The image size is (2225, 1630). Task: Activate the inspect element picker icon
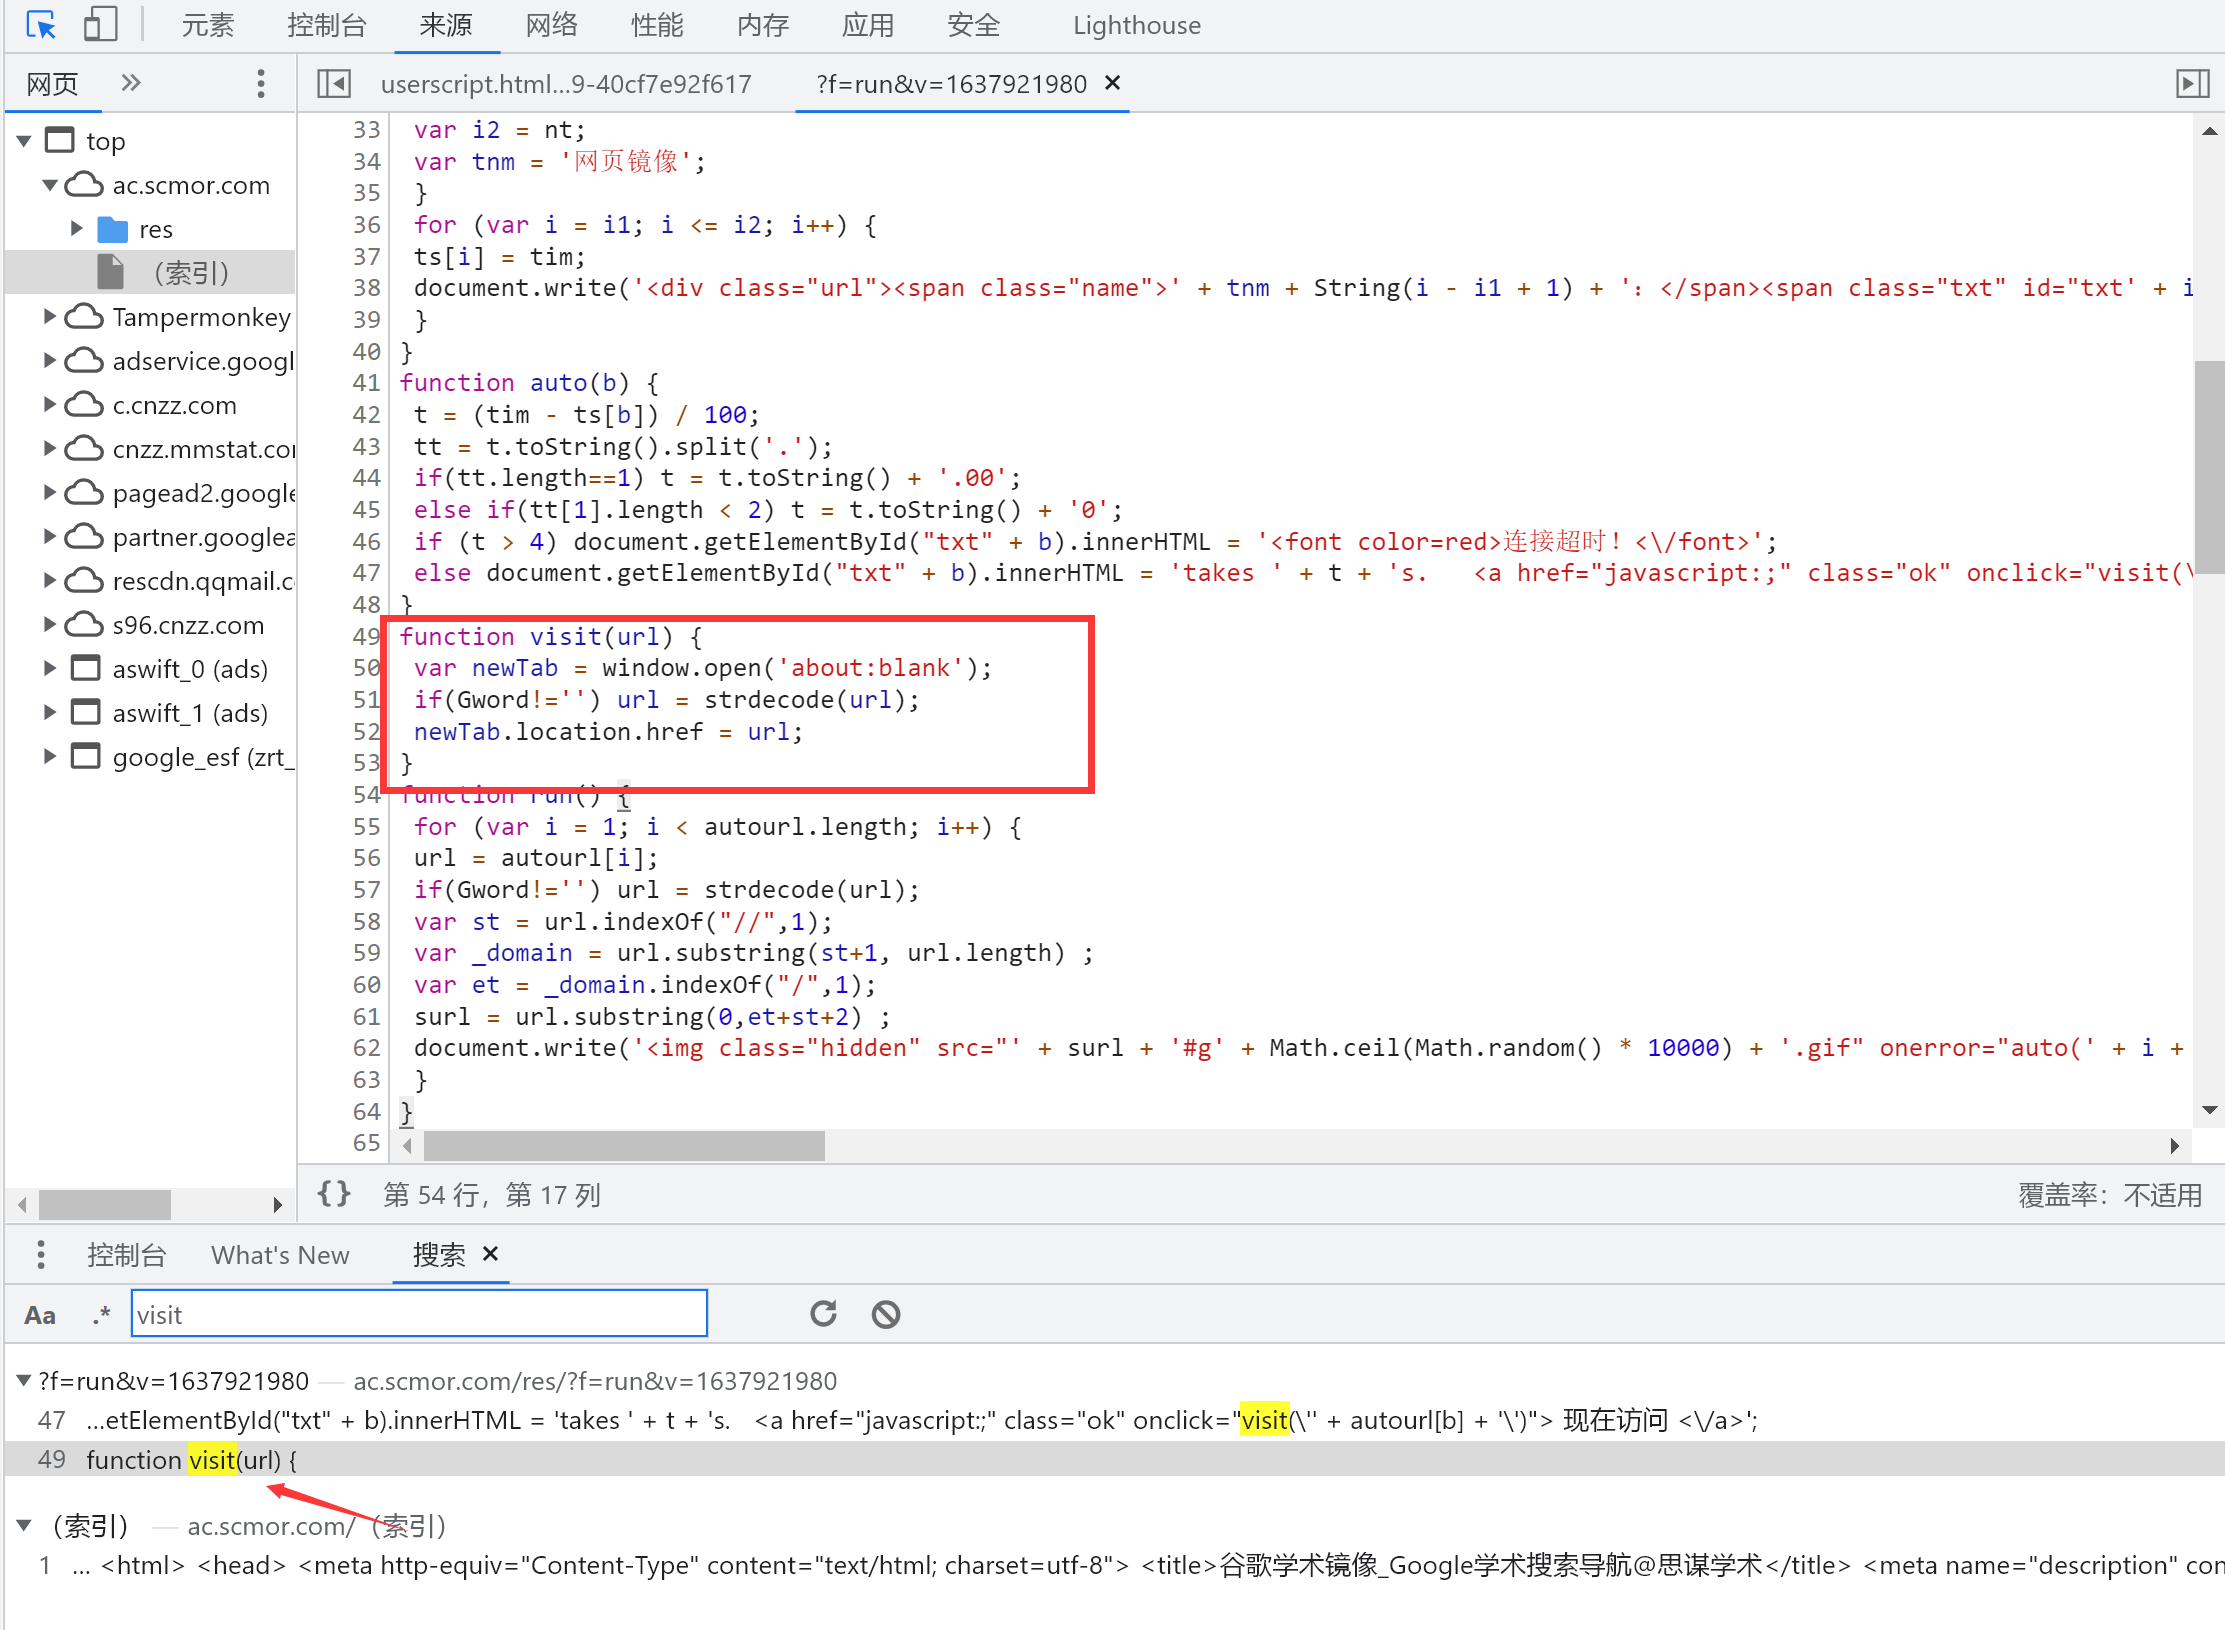41,25
